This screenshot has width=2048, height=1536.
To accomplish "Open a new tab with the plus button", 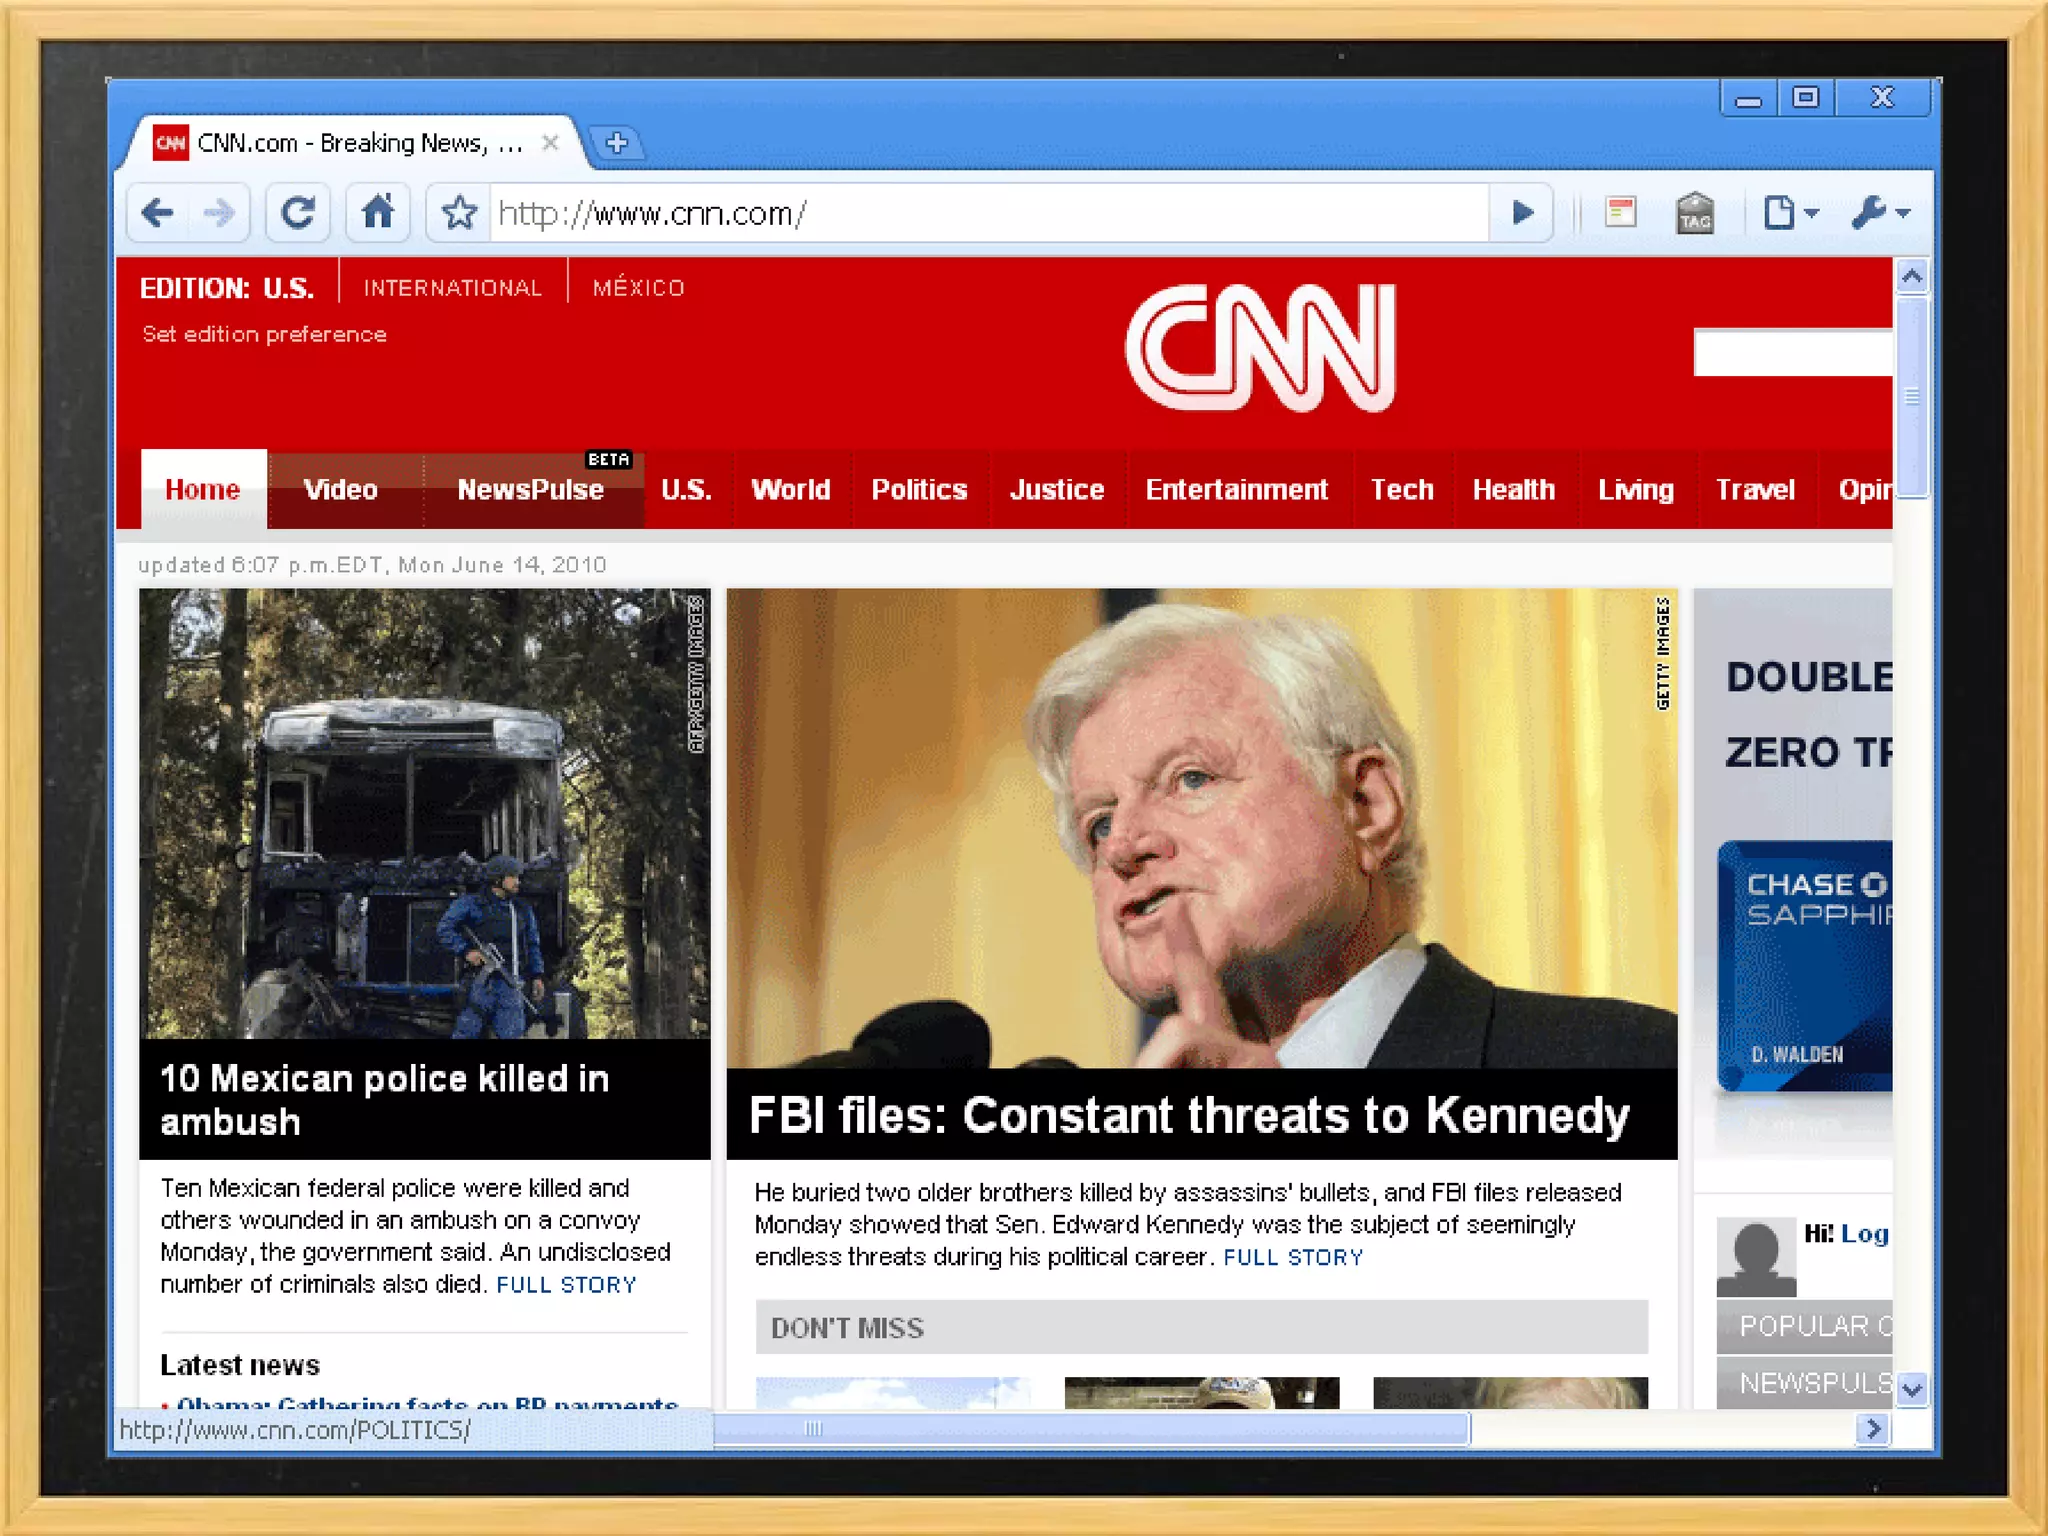I will 617,143.
